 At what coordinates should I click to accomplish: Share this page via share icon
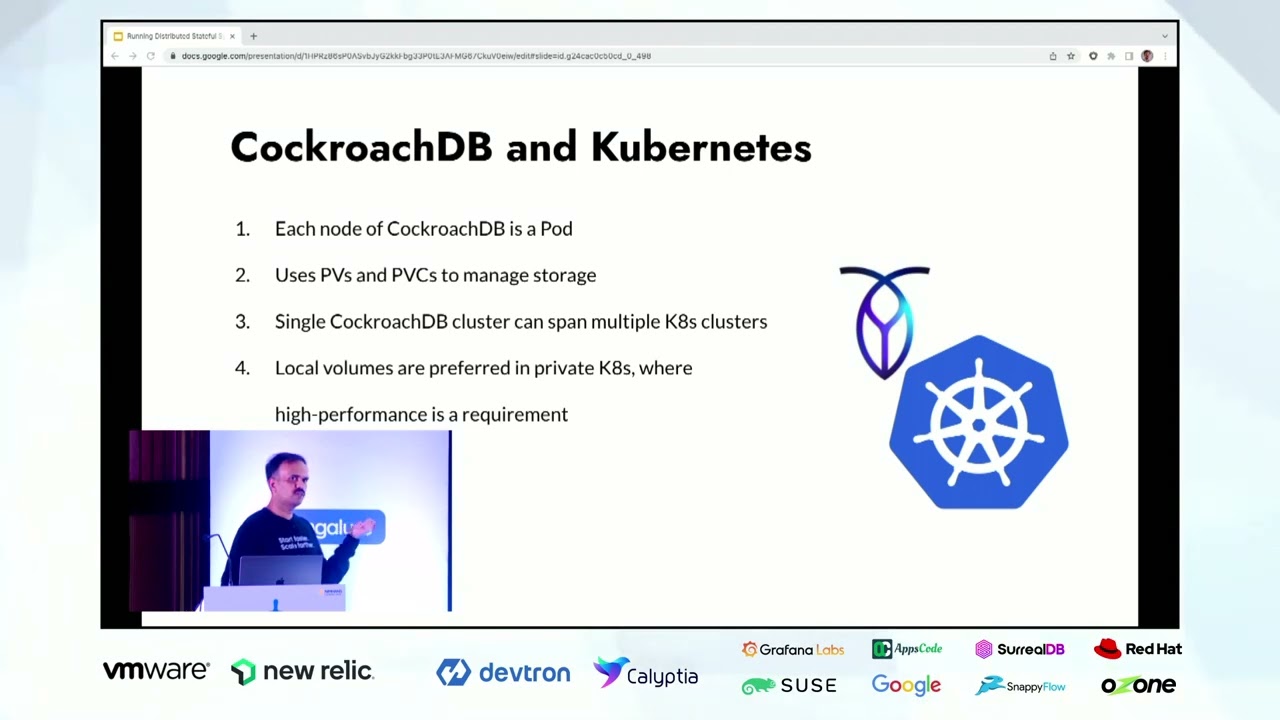1053,56
